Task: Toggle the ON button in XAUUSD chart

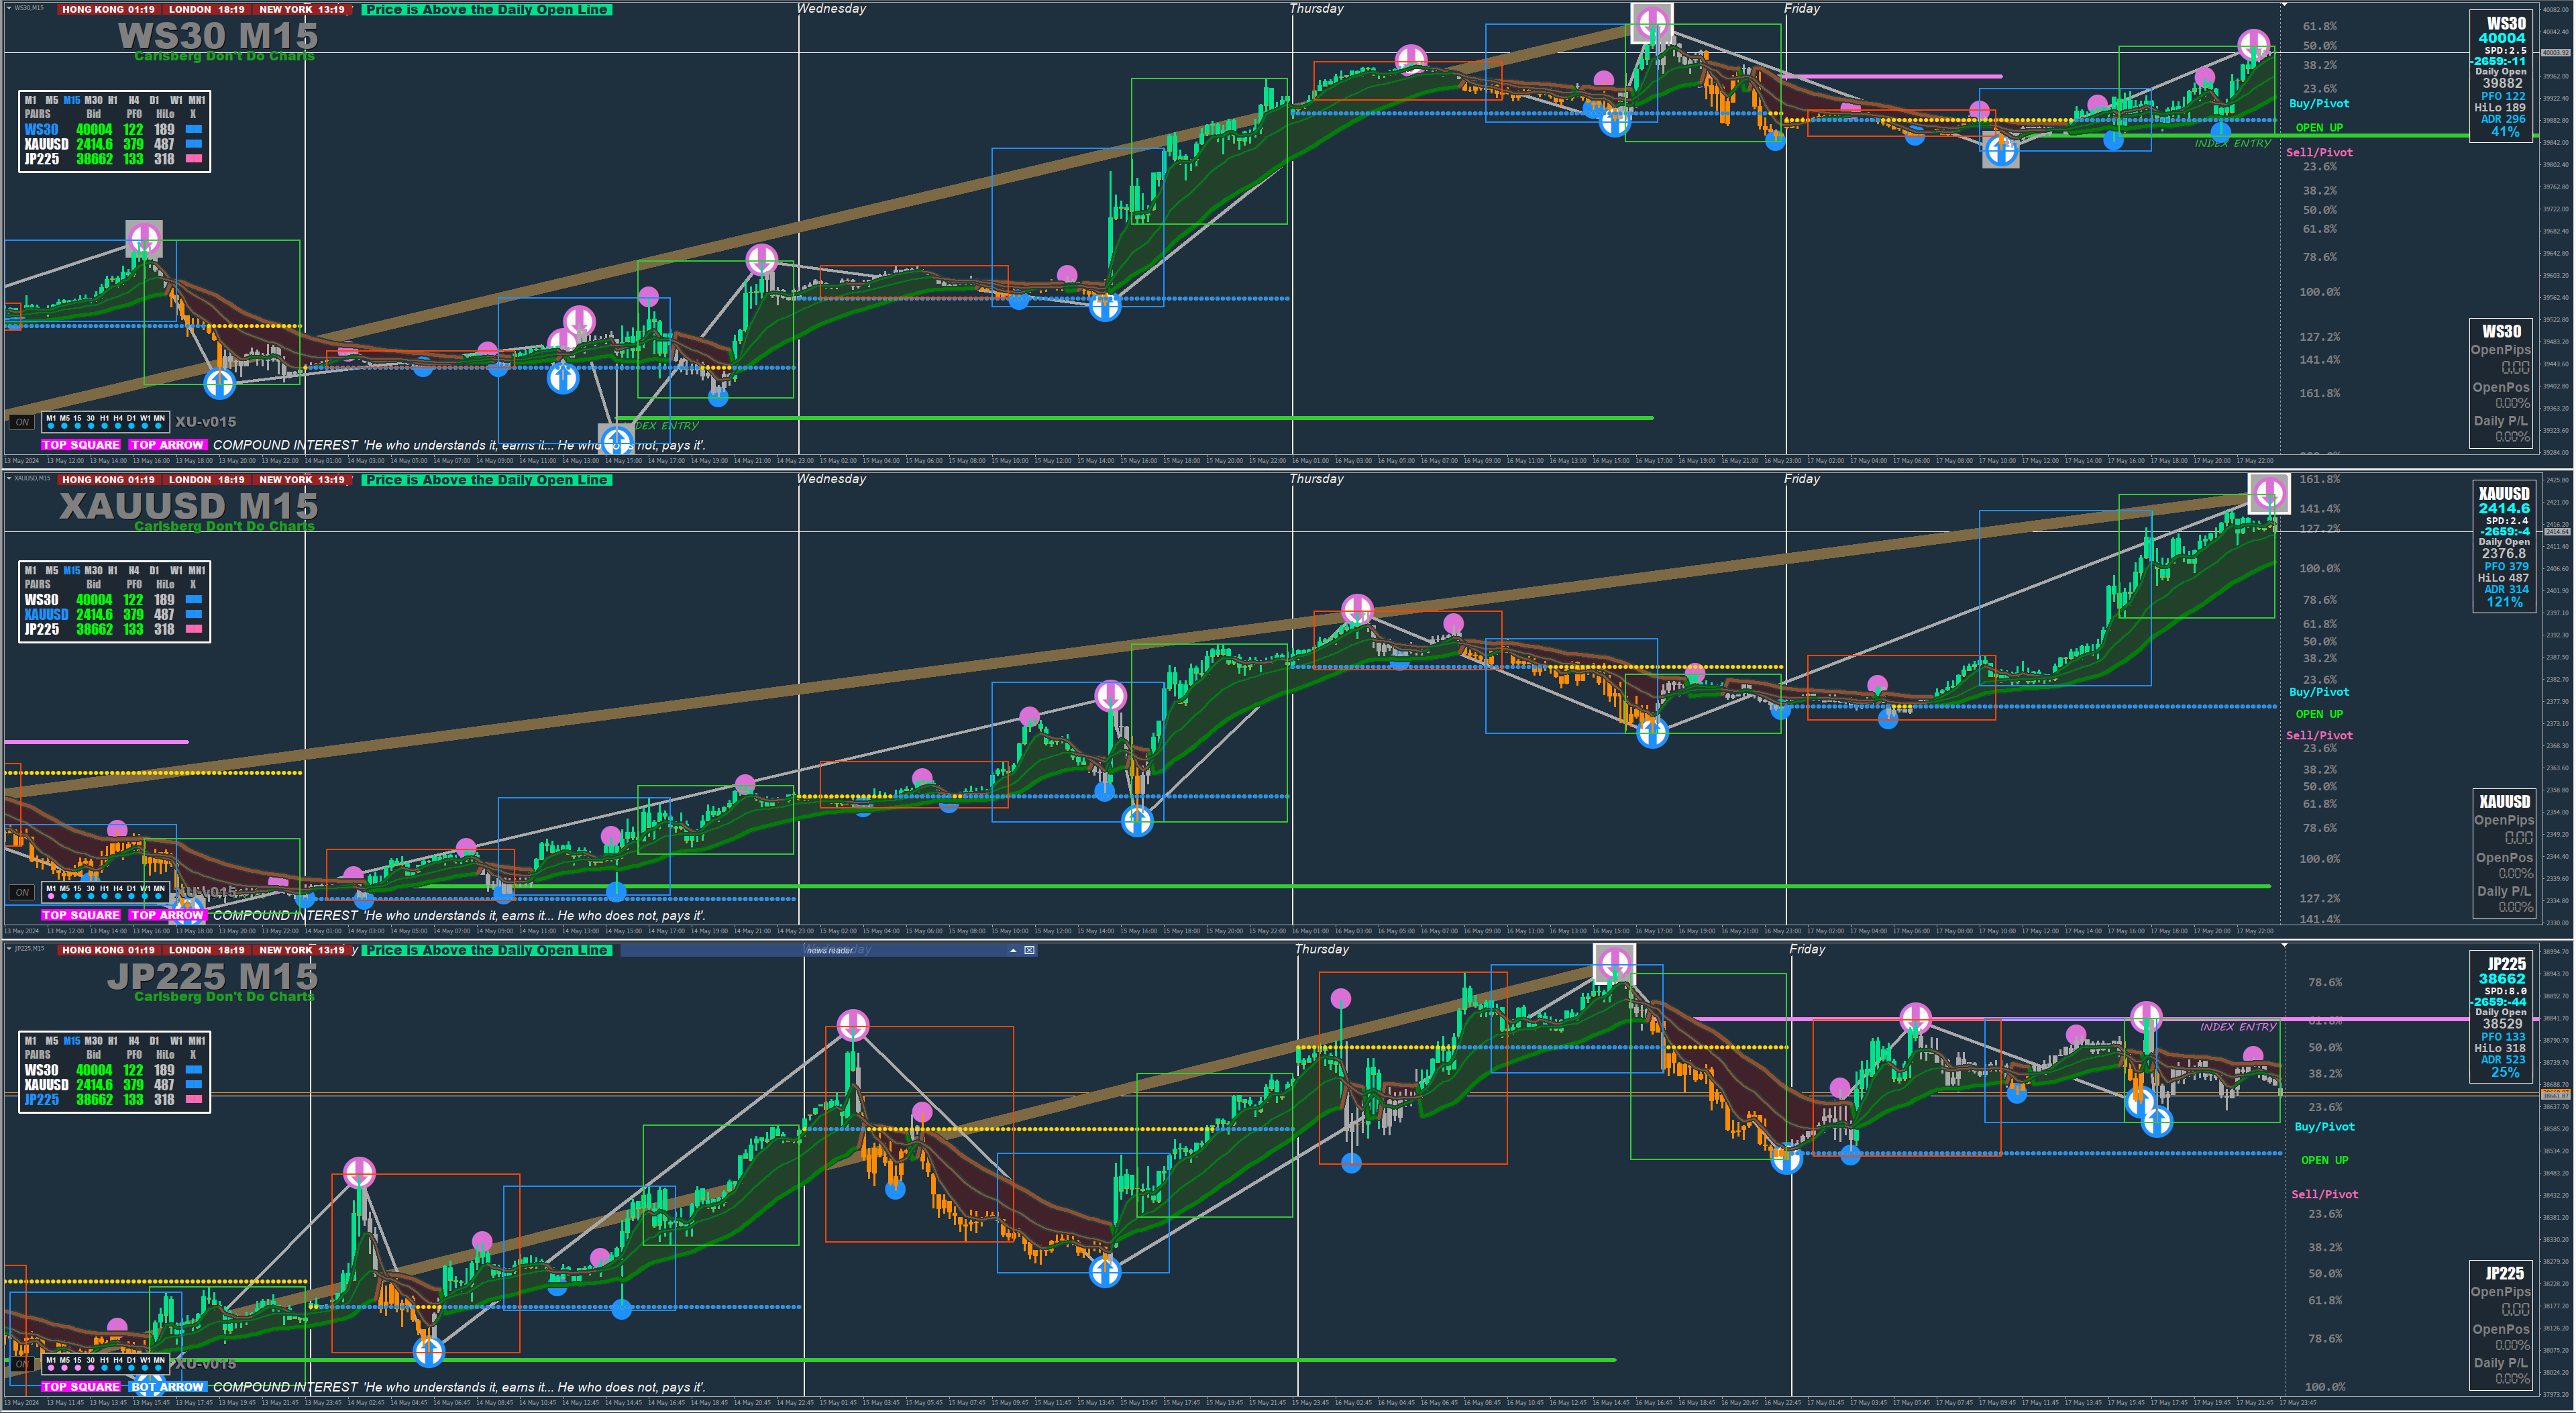Action: pos(22,892)
